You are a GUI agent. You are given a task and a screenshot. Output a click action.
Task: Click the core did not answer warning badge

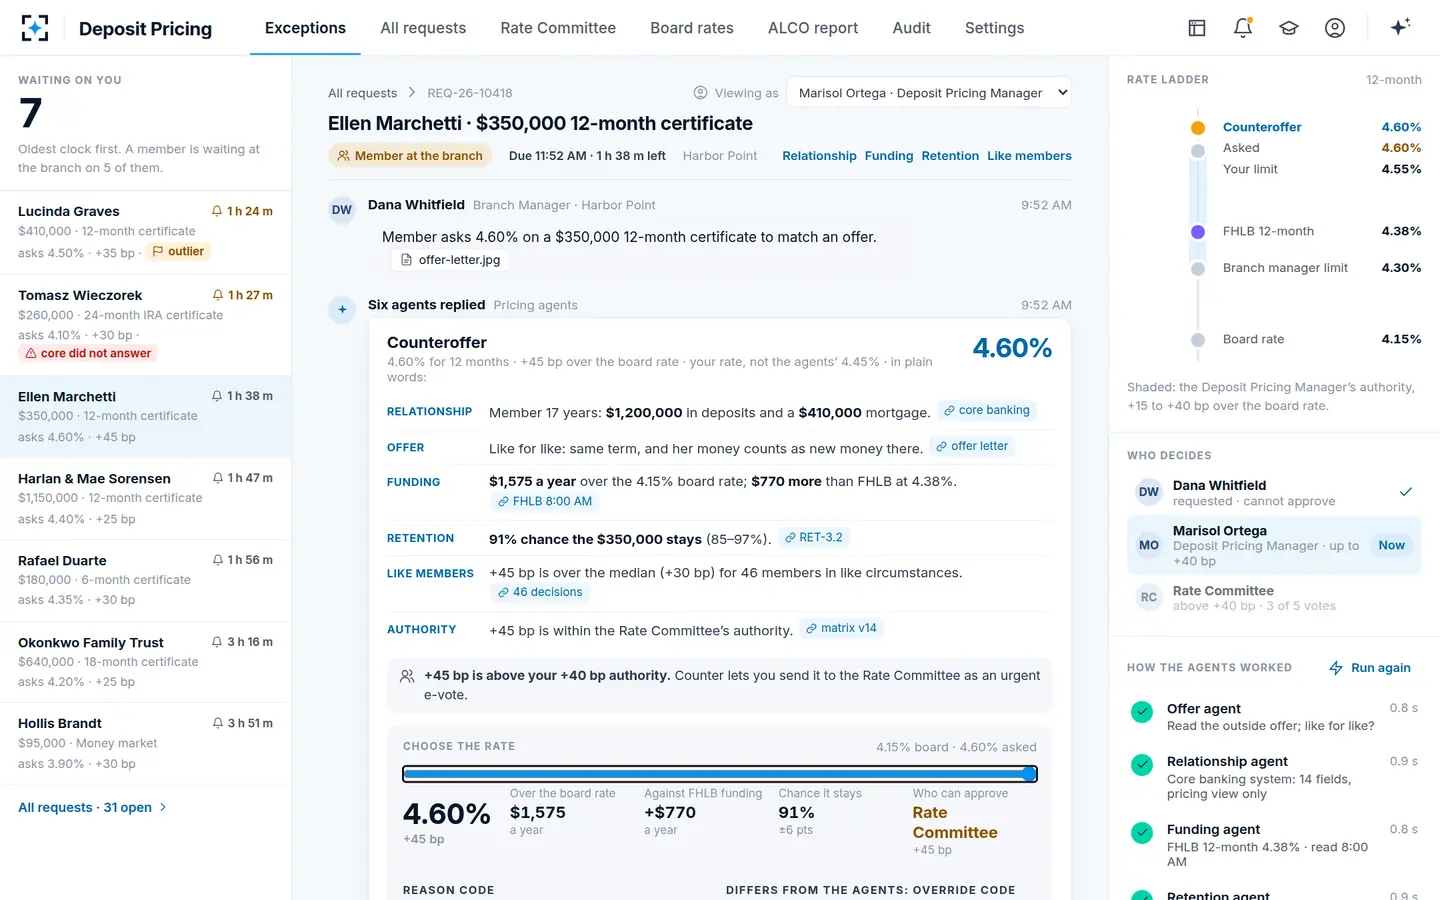(88, 353)
